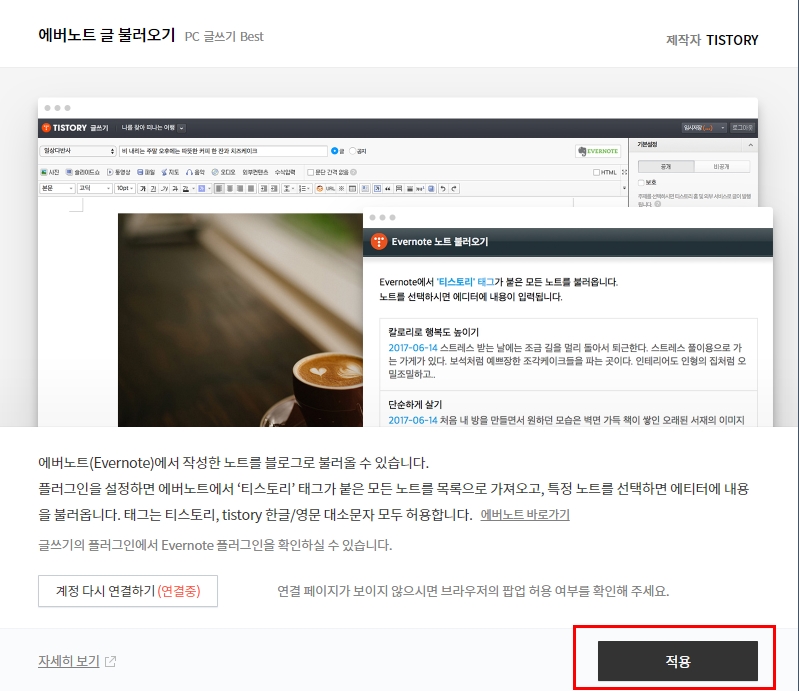This screenshot has width=799, height=691.
Task: Click the 제작자 TISTORY author text
Action: click(712, 40)
